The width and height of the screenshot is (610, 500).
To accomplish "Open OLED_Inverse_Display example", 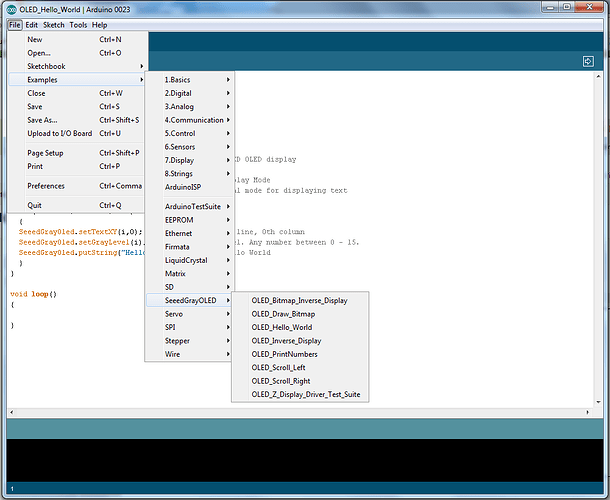I will (x=300, y=341).
